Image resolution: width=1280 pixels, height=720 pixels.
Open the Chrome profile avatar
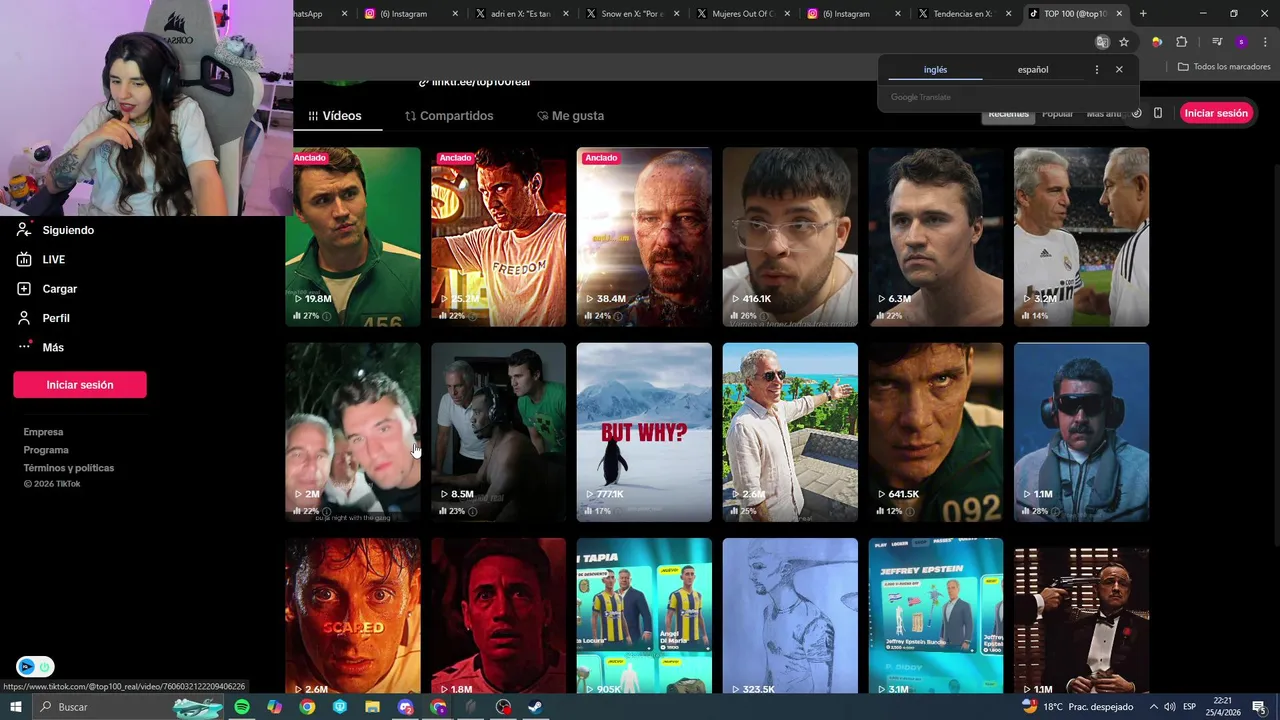pos(1241,42)
